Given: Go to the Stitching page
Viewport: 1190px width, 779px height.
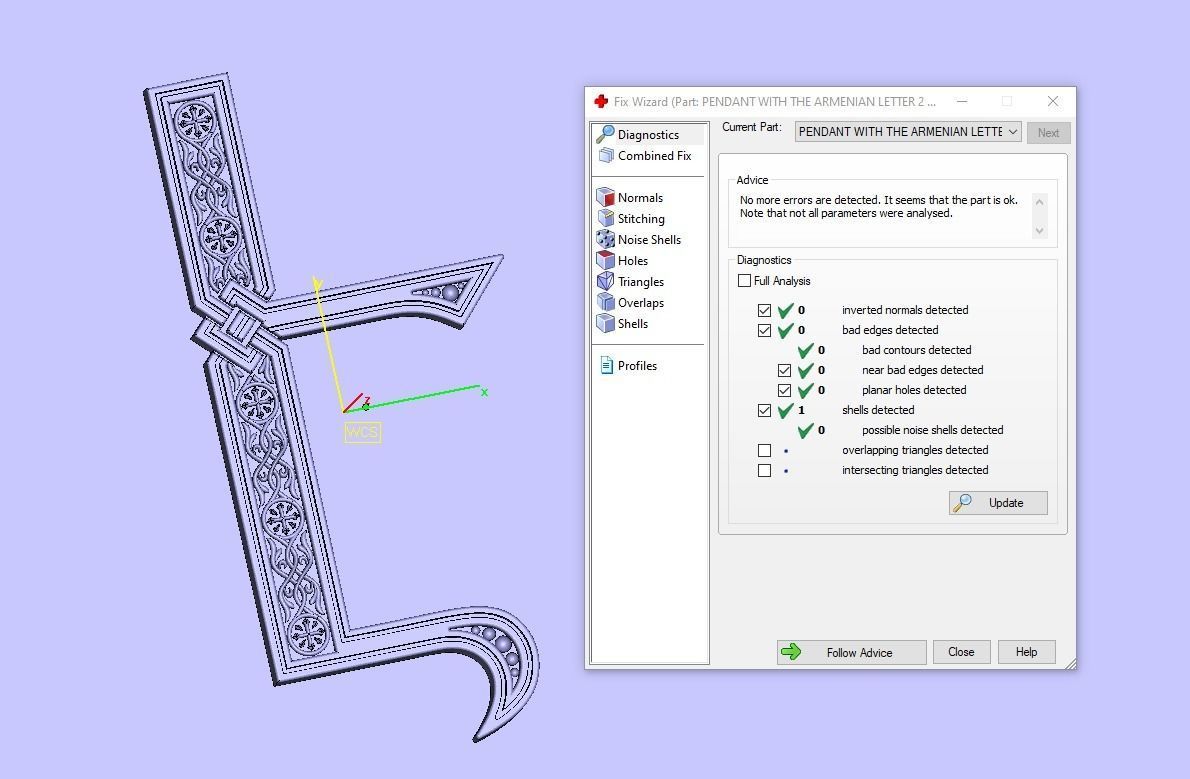Looking at the screenshot, I should pos(641,219).
